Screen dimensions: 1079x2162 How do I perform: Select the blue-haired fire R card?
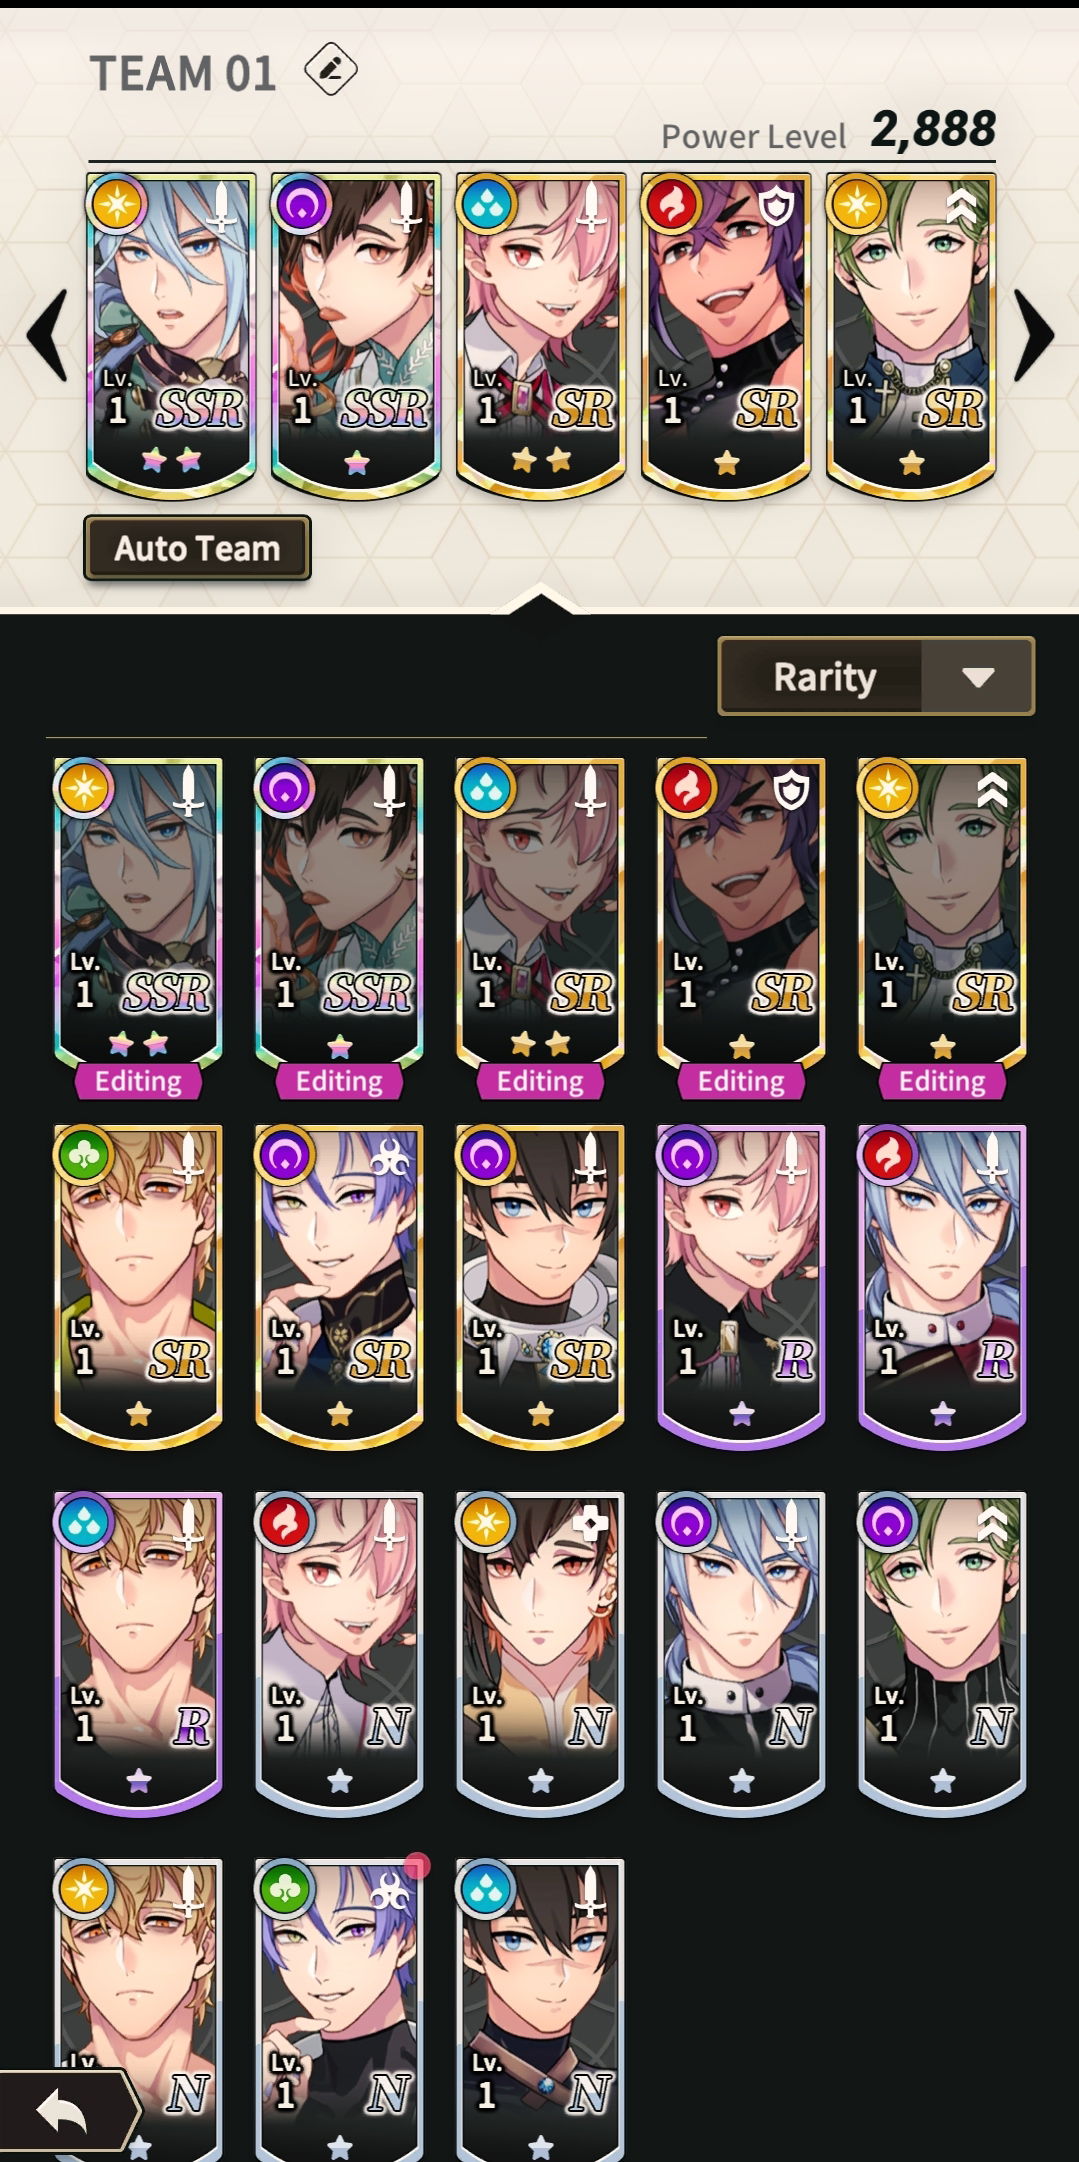[x=942, y=1287]
